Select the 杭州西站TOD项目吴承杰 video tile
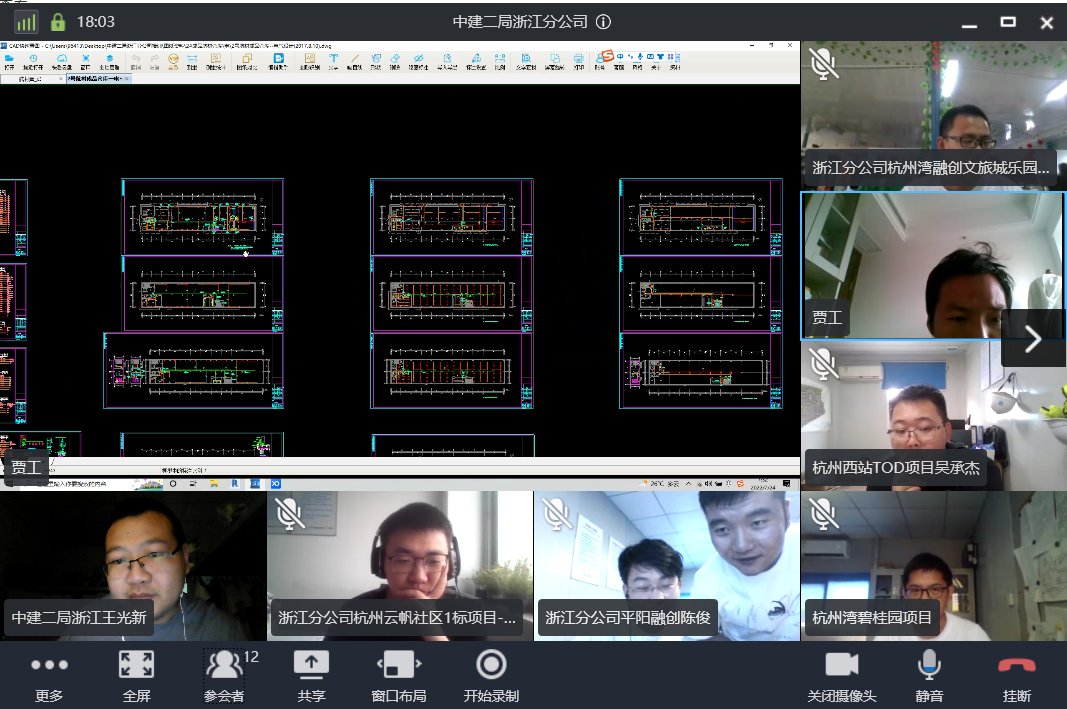Image resolution: width=1067 pixels, height=709 pixels. point(934,415)
